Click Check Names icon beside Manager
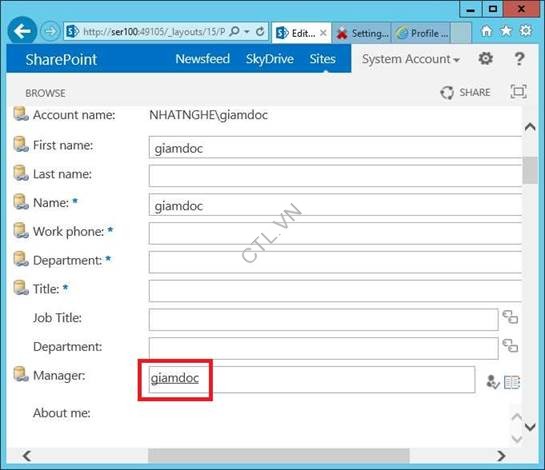 pyautogui.click(x=493, y=382)
